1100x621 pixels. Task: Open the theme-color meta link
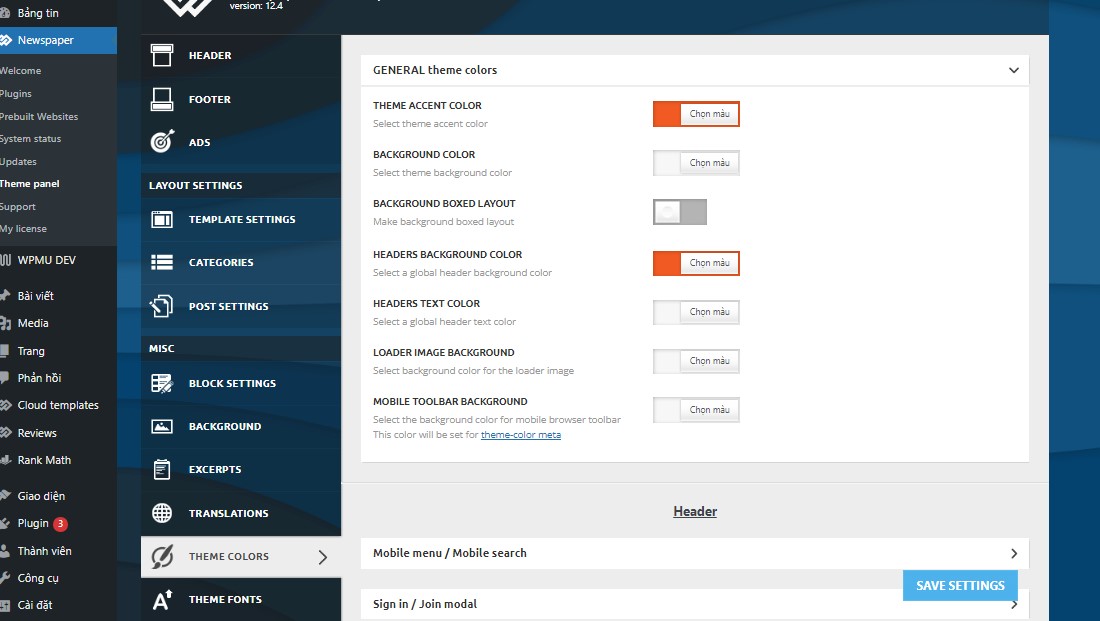521,435
